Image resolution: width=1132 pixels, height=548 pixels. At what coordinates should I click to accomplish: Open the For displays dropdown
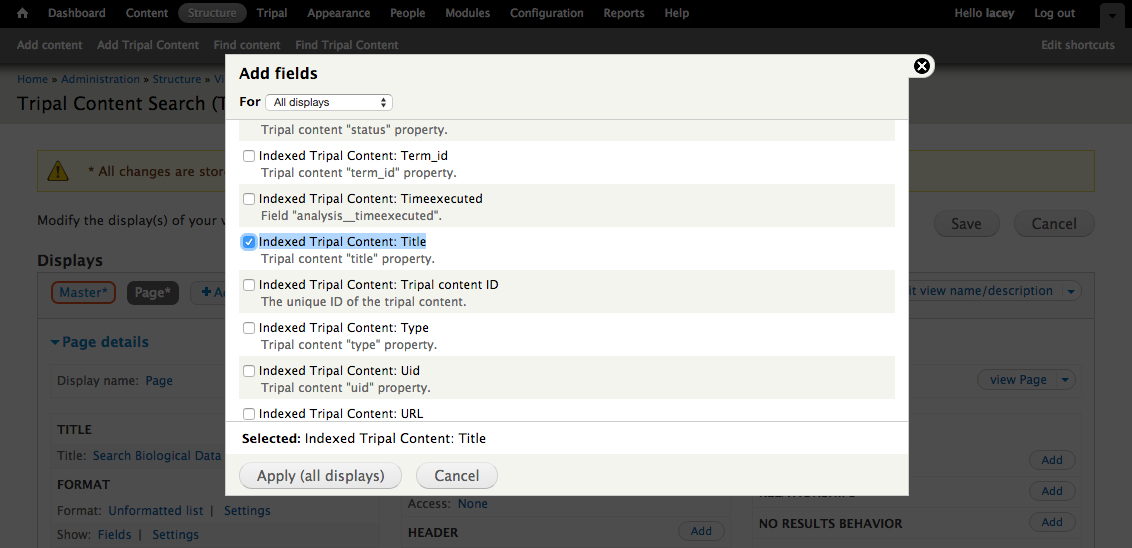pos(329,102)
